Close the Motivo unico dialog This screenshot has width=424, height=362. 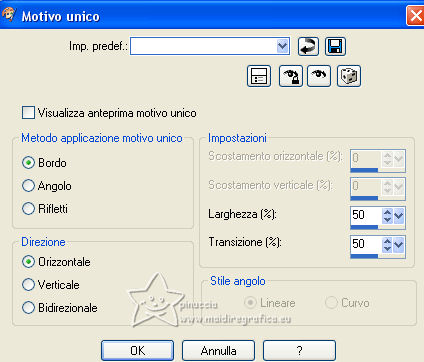[415, 16]
